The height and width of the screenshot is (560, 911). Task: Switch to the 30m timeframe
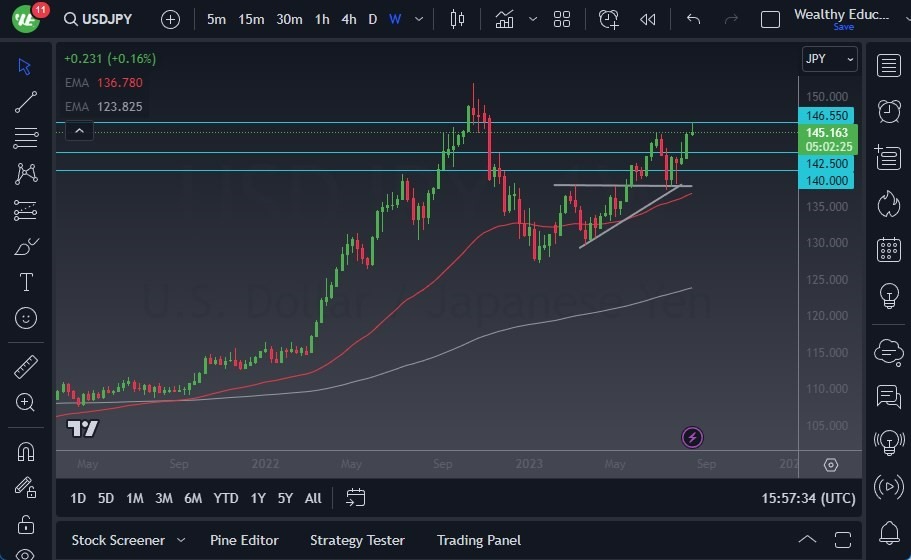click(x=289, y=19)
